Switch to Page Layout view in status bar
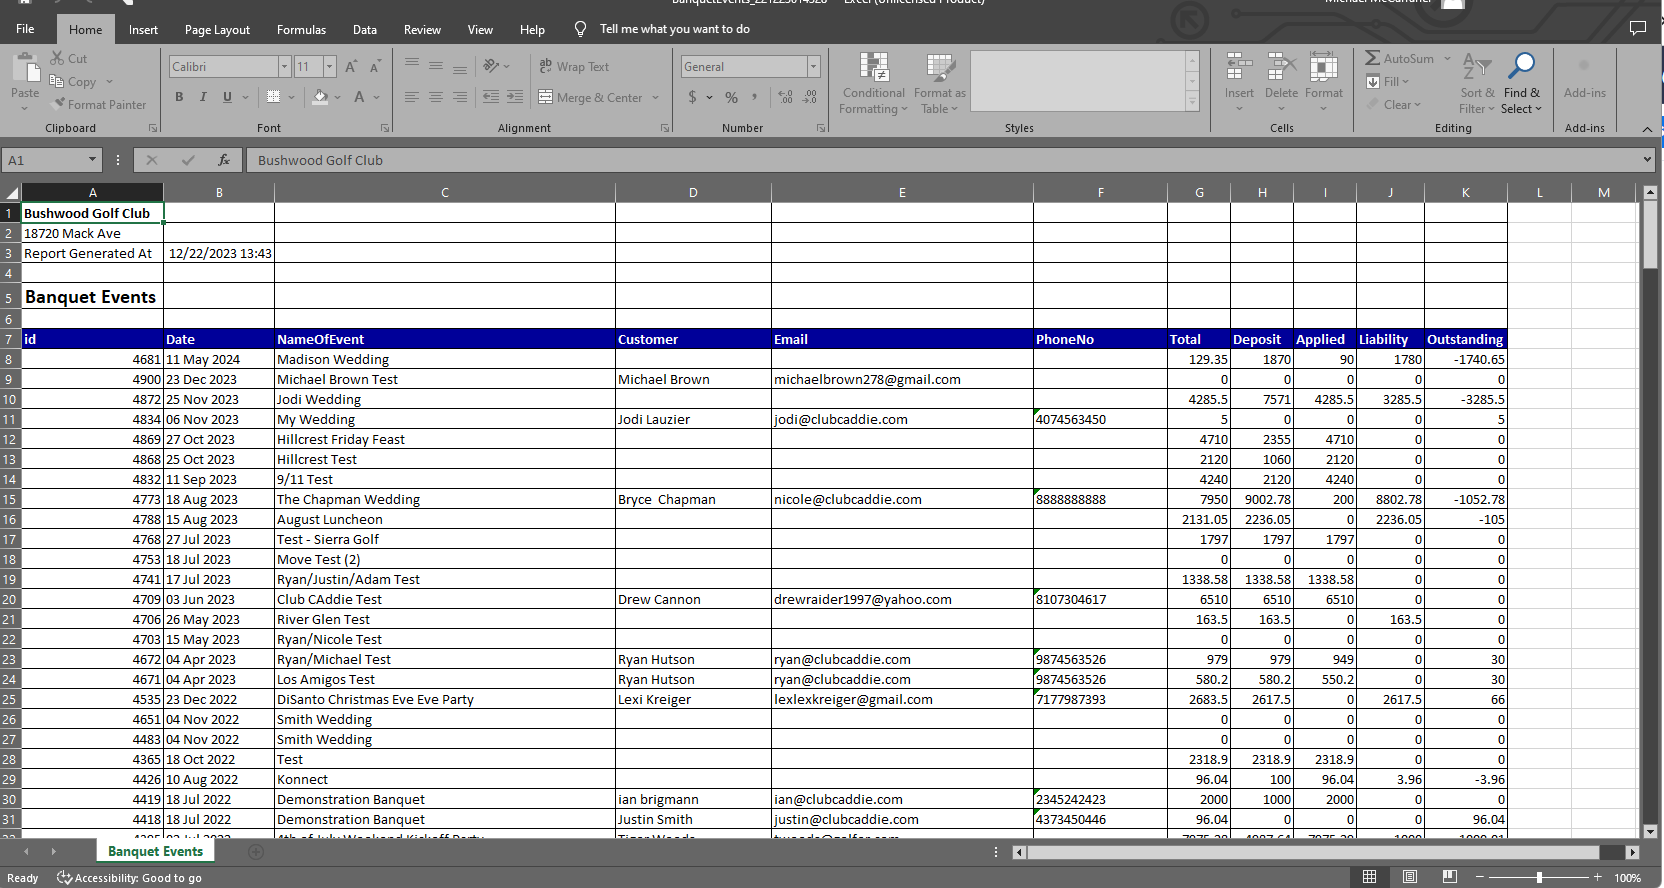This screenshot has height=888, width=1664. [1409, 877]
